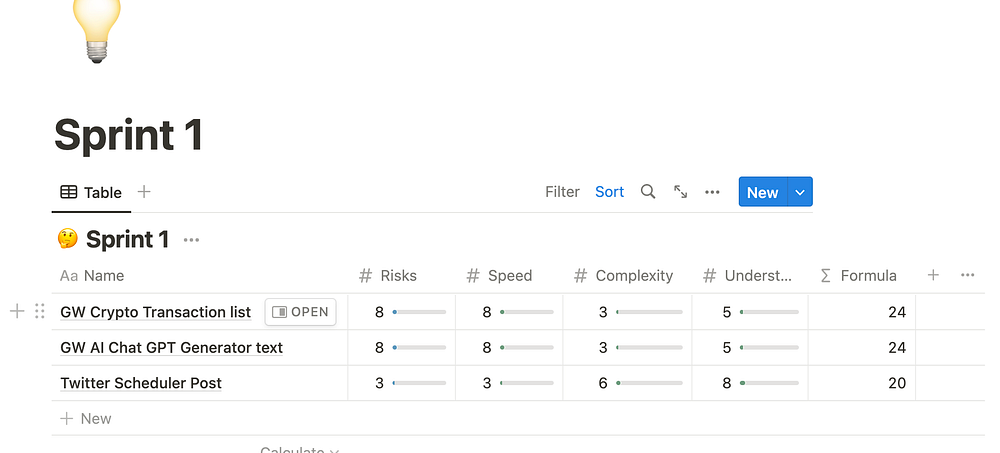Click the expand full-page arrows icon
This screenshot has width=1000, height=453.
click(x=680, y=192)
